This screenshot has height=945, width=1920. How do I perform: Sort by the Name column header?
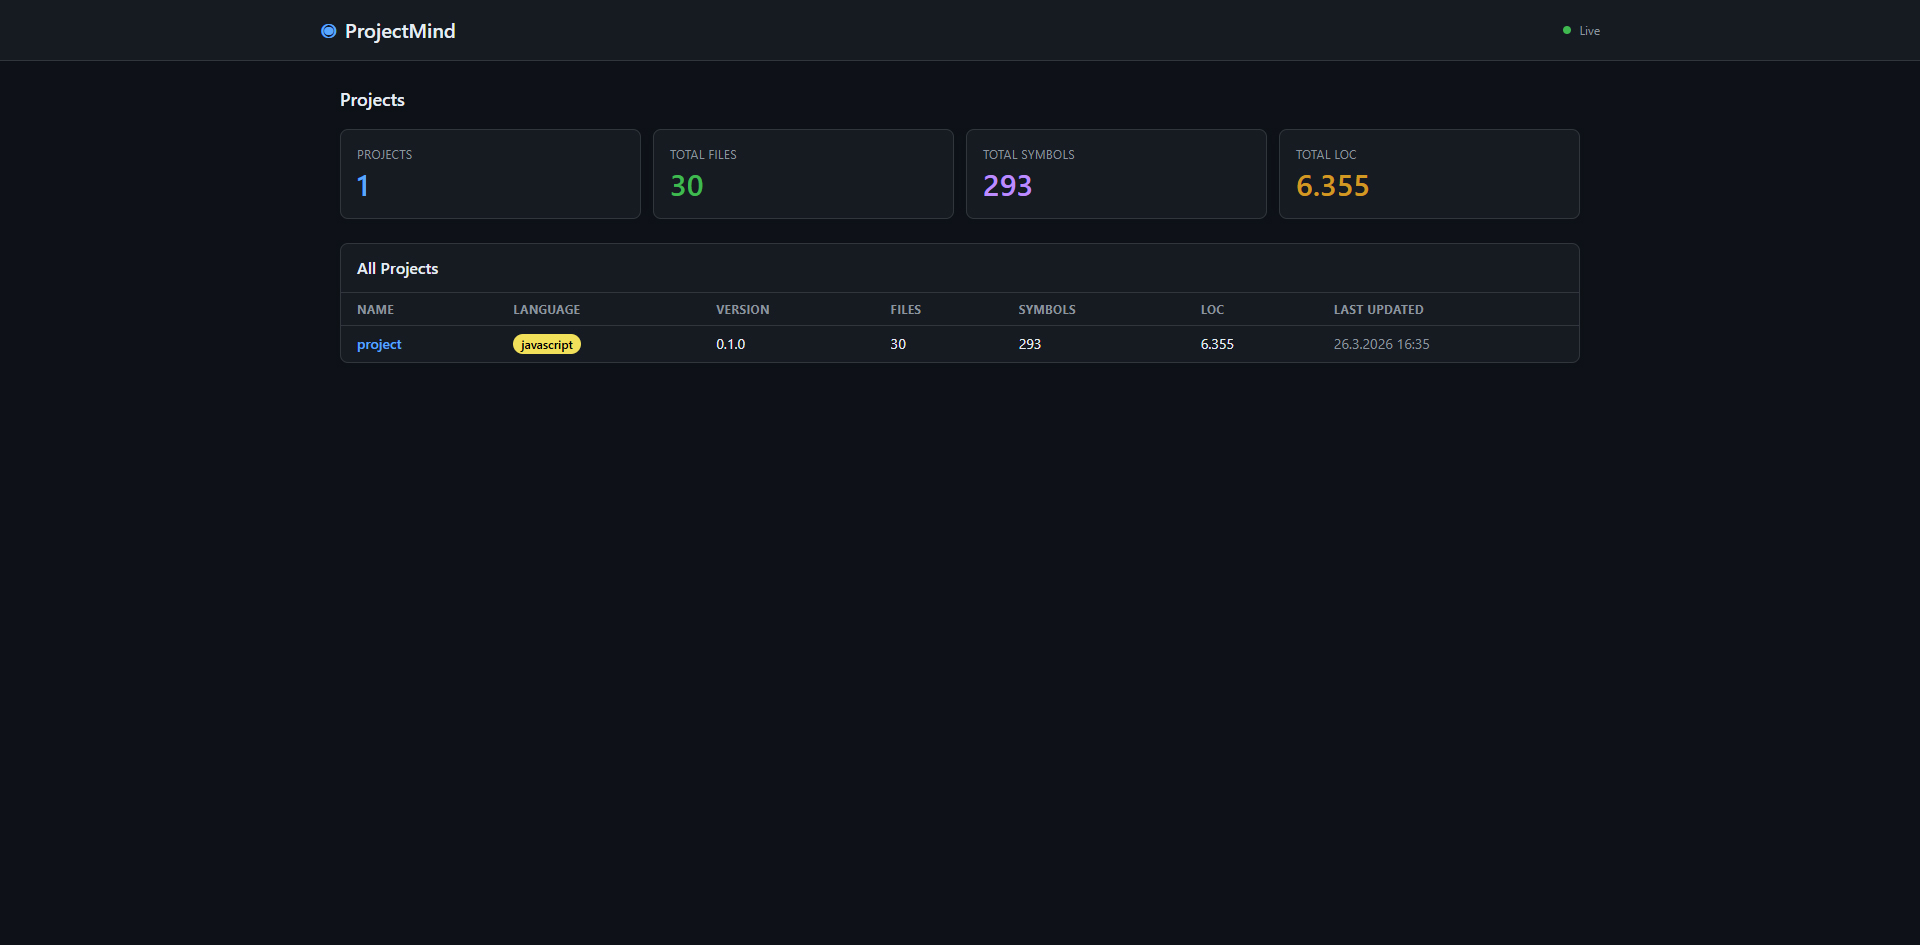tap(375, 310)
